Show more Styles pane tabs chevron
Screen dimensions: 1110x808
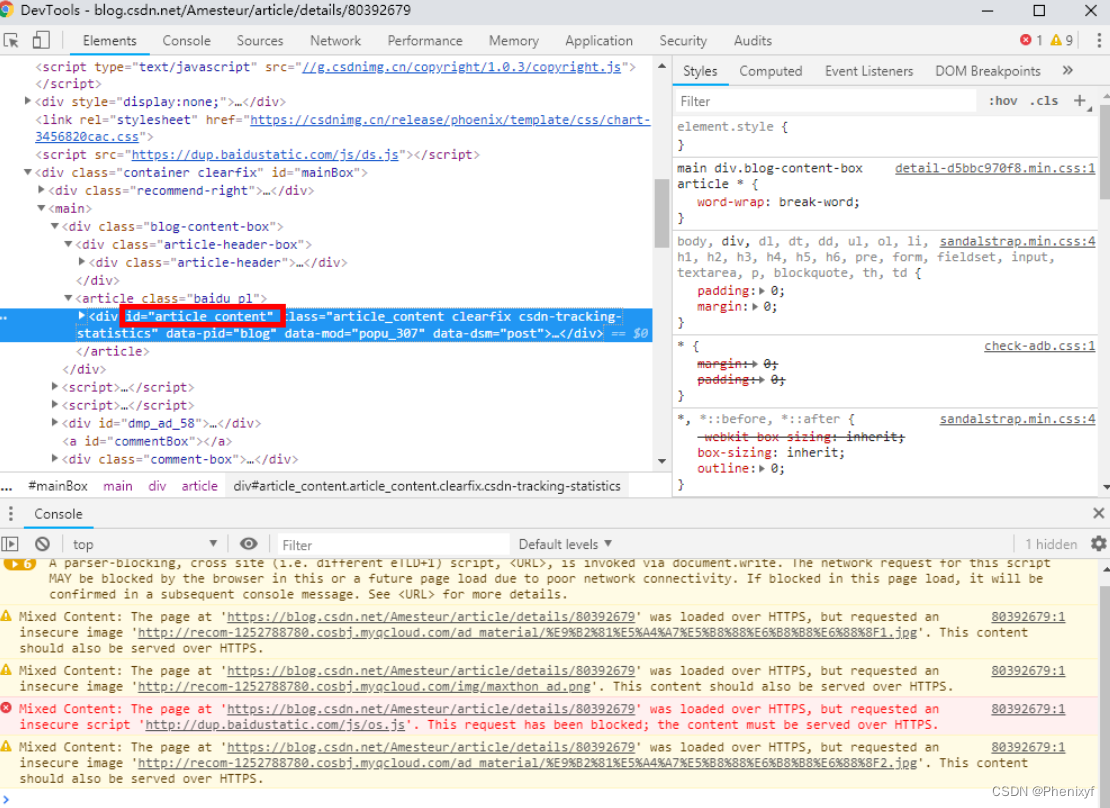[1068, 71]
